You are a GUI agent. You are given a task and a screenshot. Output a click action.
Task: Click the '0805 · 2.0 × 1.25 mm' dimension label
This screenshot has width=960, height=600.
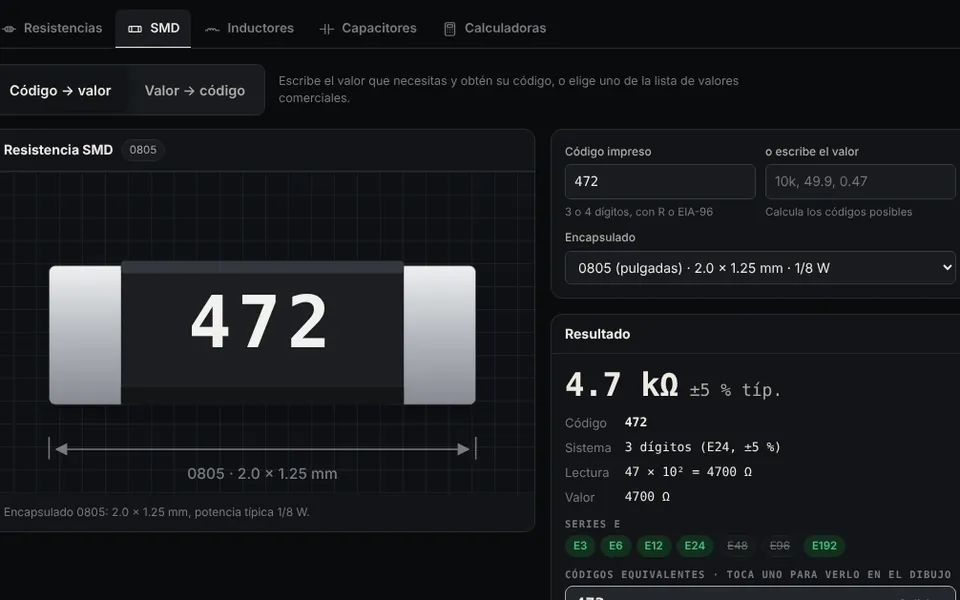click(x=262, y=474)
